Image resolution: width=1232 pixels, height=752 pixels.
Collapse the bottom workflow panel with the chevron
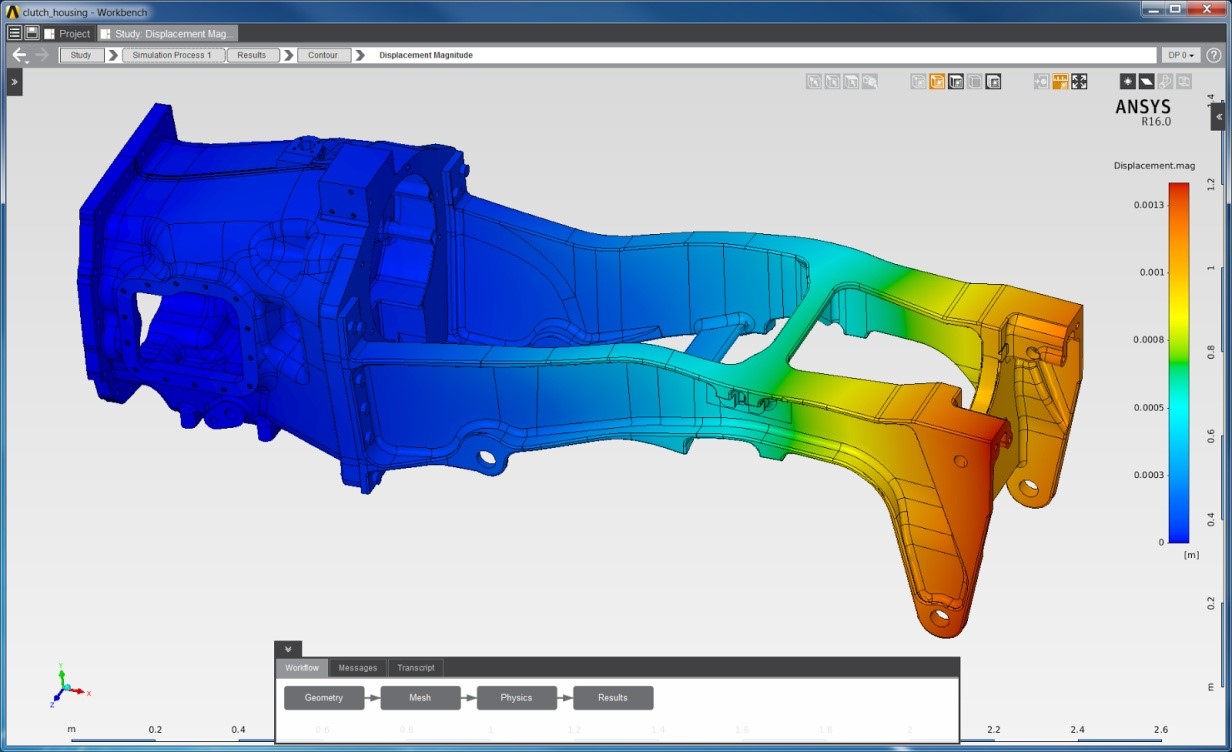pos(288,649)
